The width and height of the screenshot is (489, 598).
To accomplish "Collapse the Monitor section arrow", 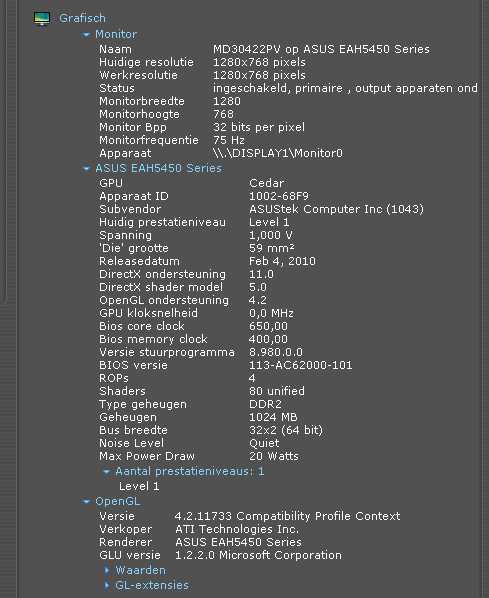I will coord(86,35).
